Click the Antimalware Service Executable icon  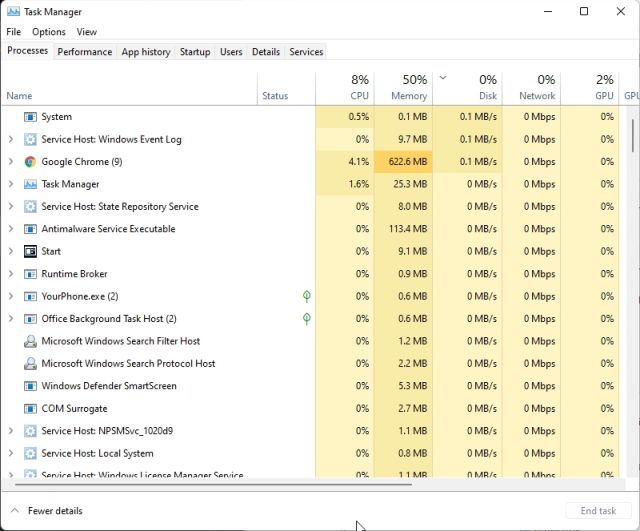[30, 229]
